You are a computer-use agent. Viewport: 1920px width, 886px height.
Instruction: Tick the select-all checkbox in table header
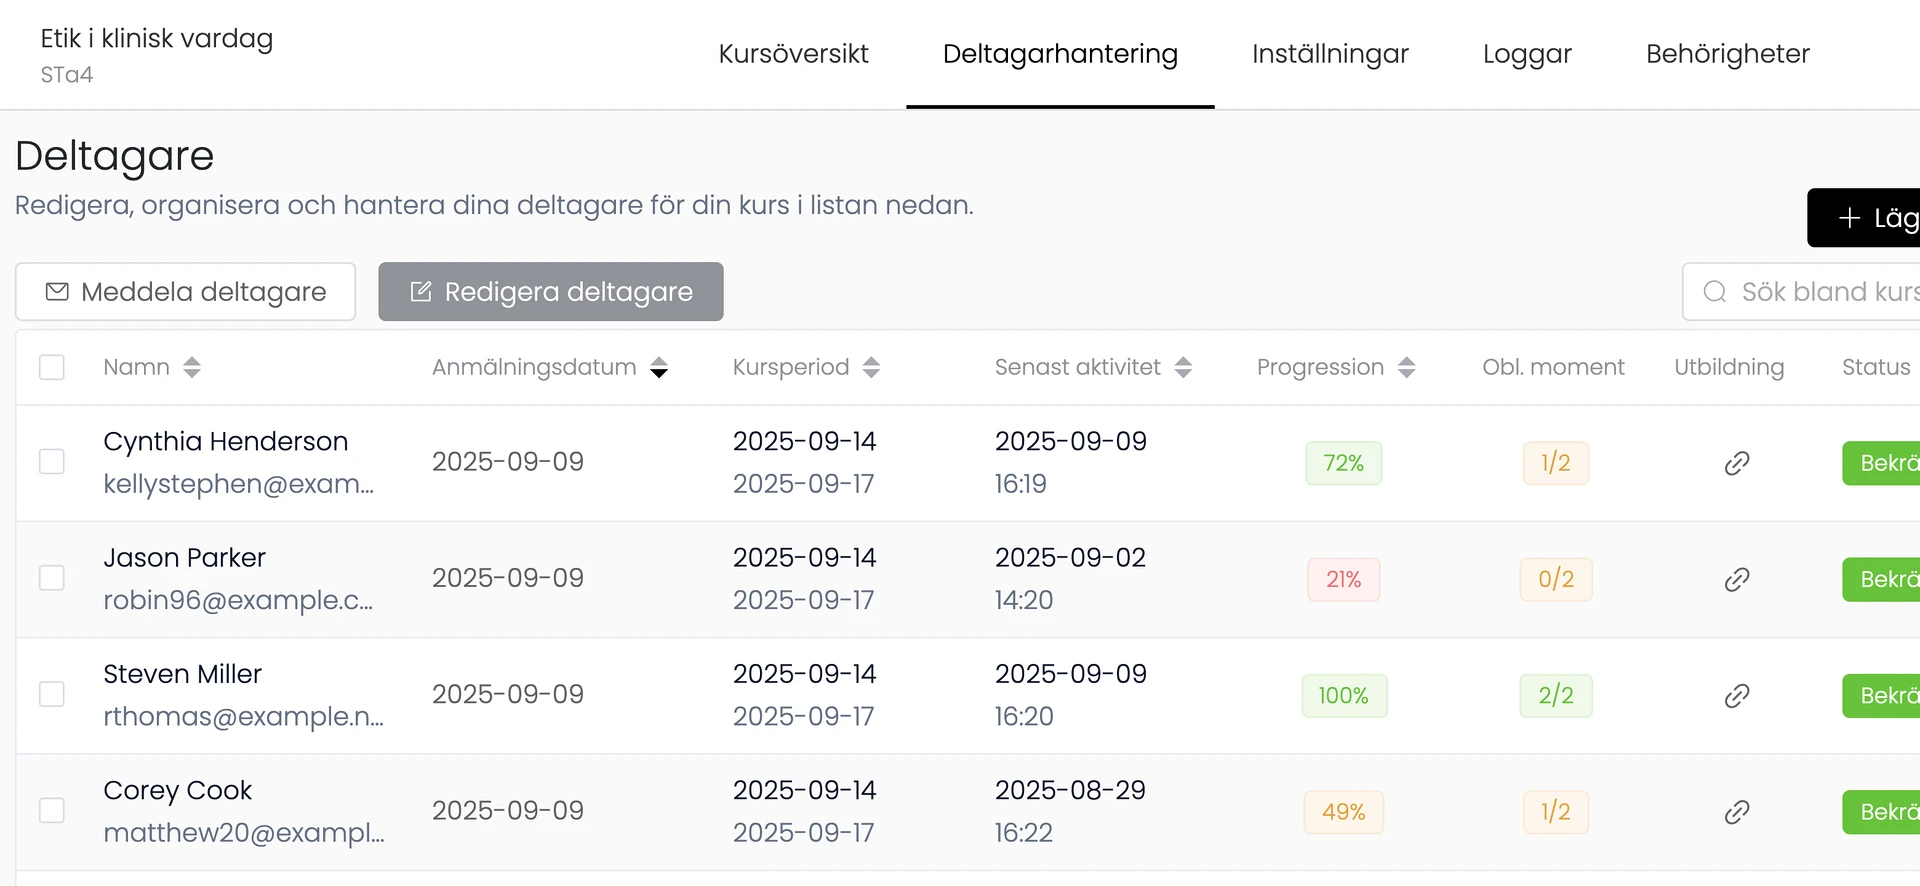tap(52, 367)
